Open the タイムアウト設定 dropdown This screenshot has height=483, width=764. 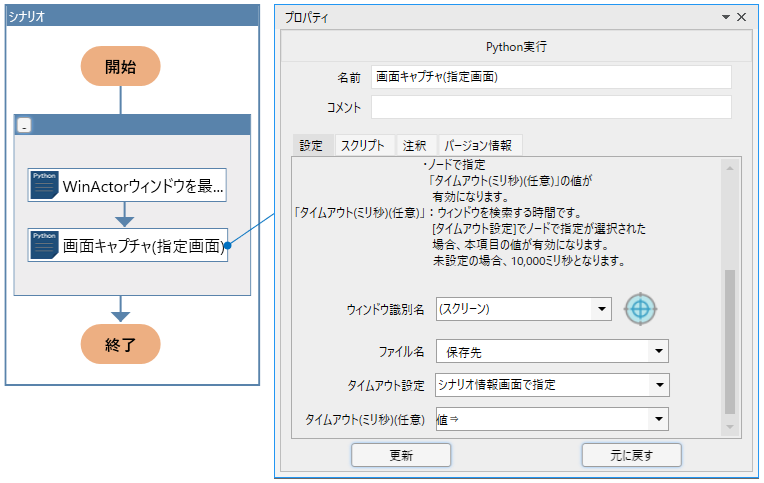pyautogui.click(x=657, y=385)
